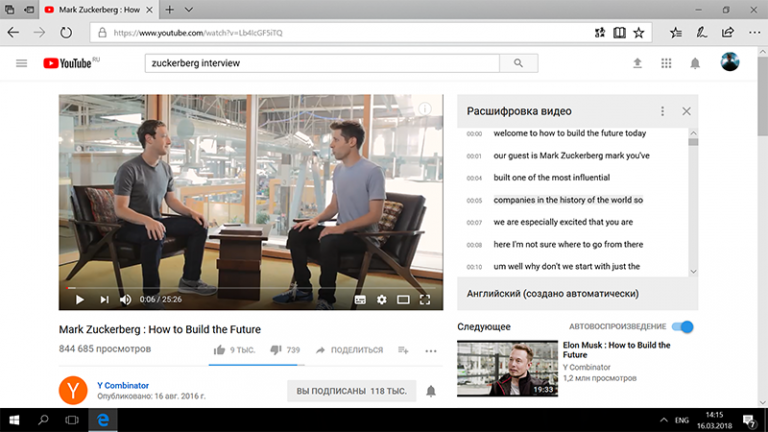Toggle theater mode in the player
768x432 pixels.
[403, 299]
